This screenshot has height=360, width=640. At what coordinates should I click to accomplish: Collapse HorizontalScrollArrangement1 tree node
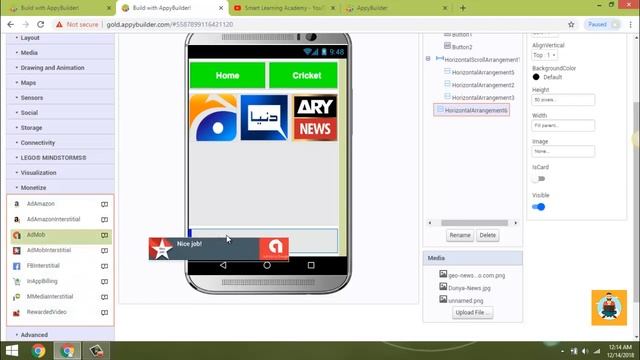[x=428, y=59]
